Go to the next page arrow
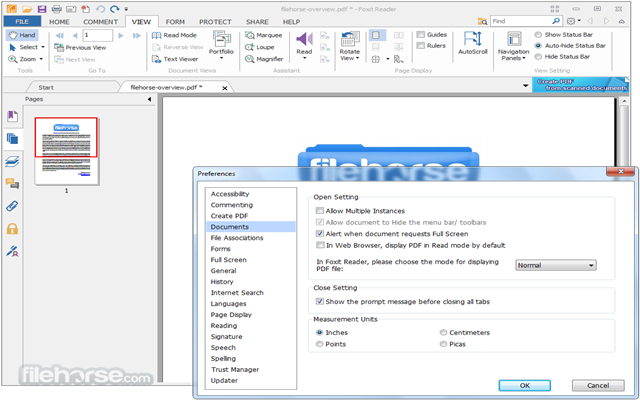This screenshot has height=400, width=640. point(121,36)
